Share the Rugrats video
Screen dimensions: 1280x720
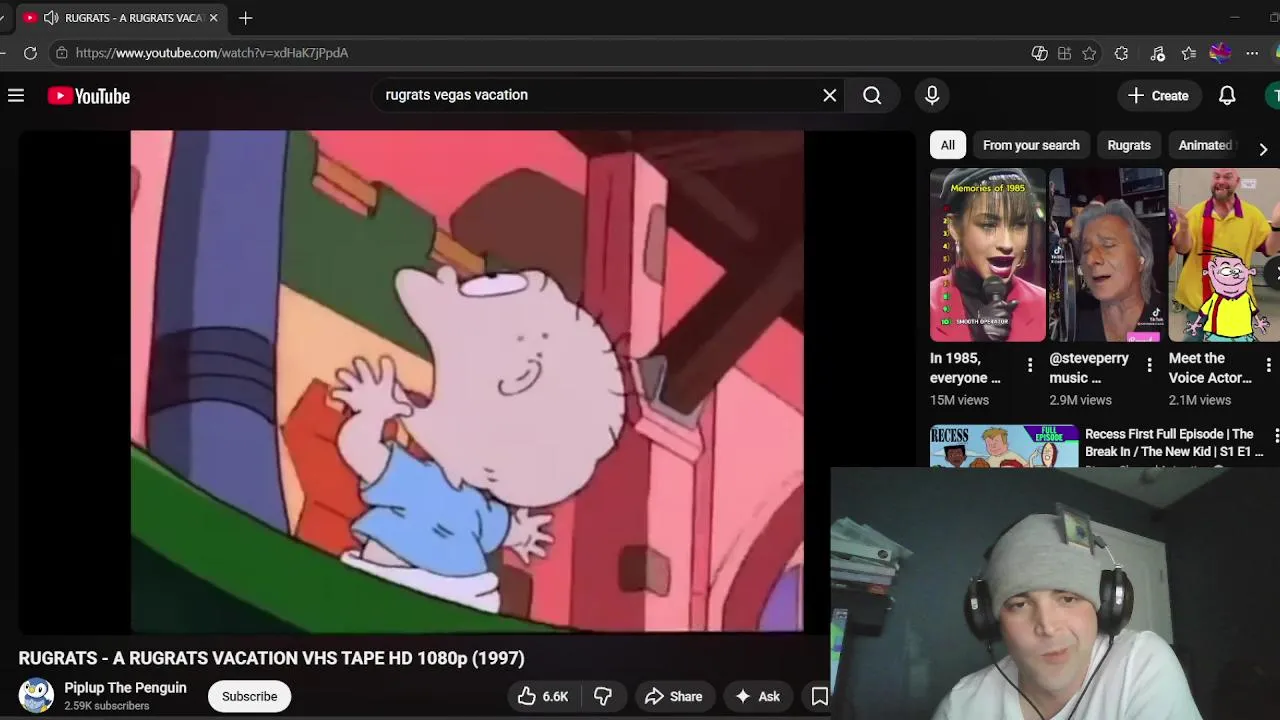coord(673,696)
